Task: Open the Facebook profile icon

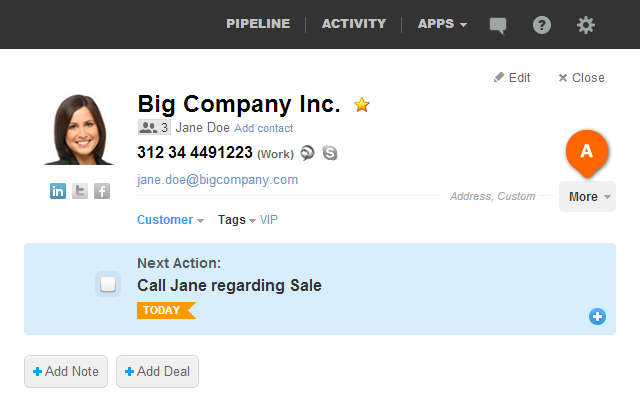Action: (102, 191)
